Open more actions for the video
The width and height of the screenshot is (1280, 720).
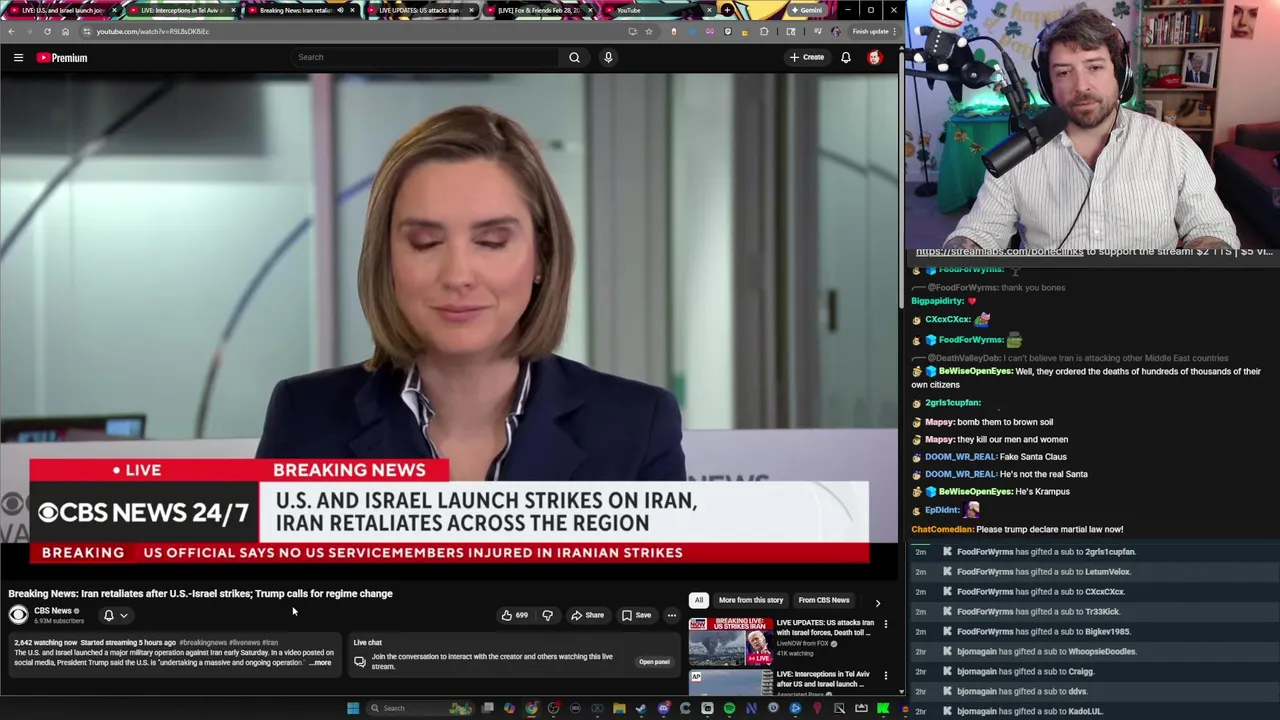point(672,615)
